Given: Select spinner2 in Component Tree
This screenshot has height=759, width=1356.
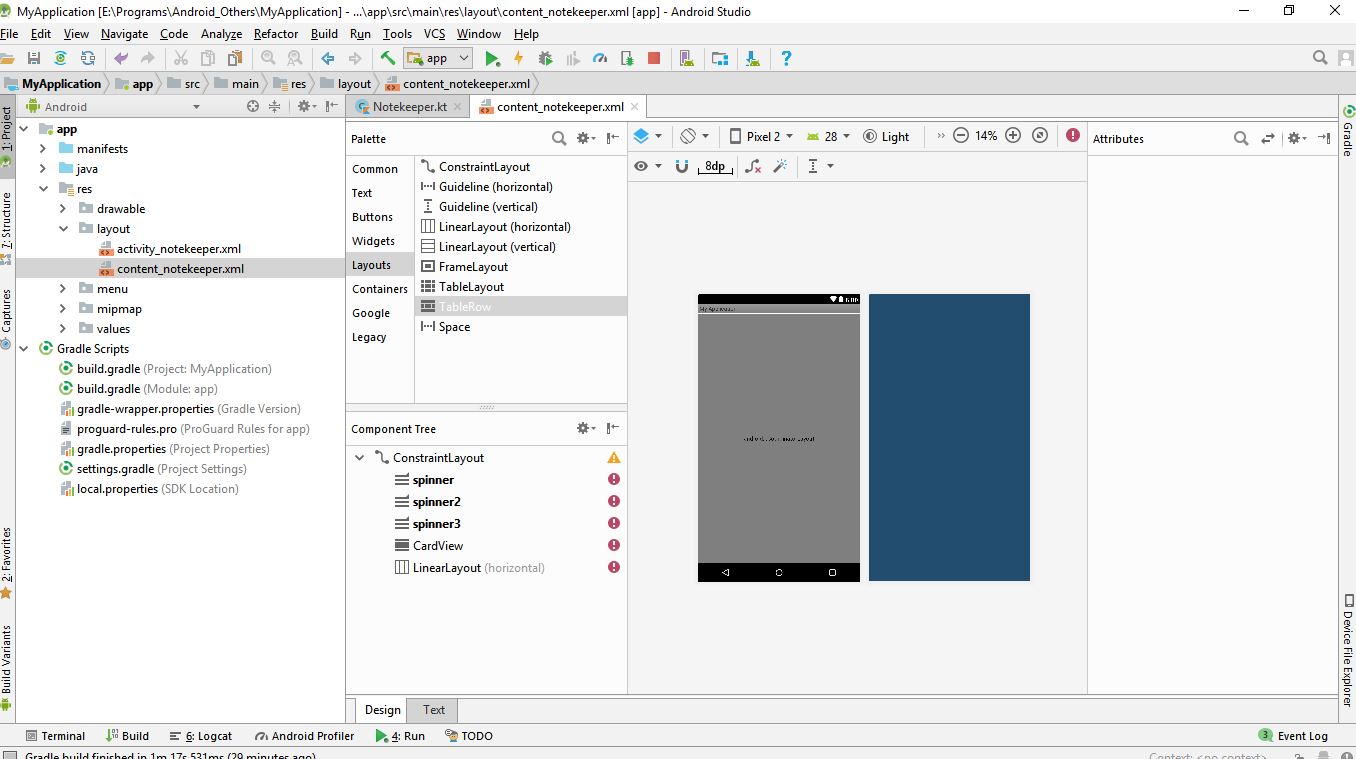Looking at the screenshot, I should click(x=437, y=501).
